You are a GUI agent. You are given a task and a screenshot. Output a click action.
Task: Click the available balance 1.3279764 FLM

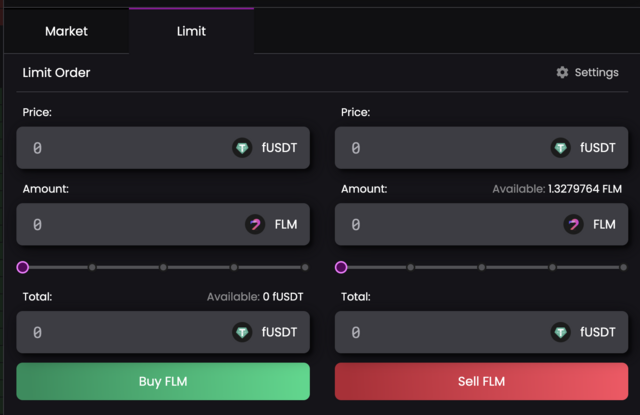click(585, 189)
